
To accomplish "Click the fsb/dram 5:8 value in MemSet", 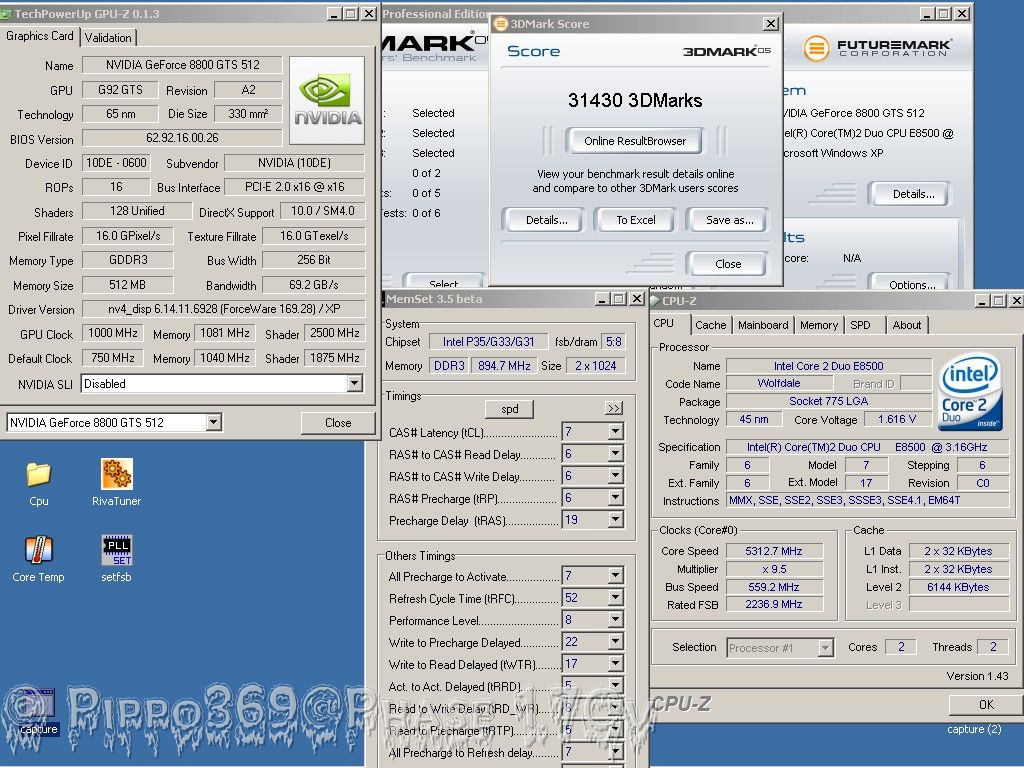I will pos(614,342).
